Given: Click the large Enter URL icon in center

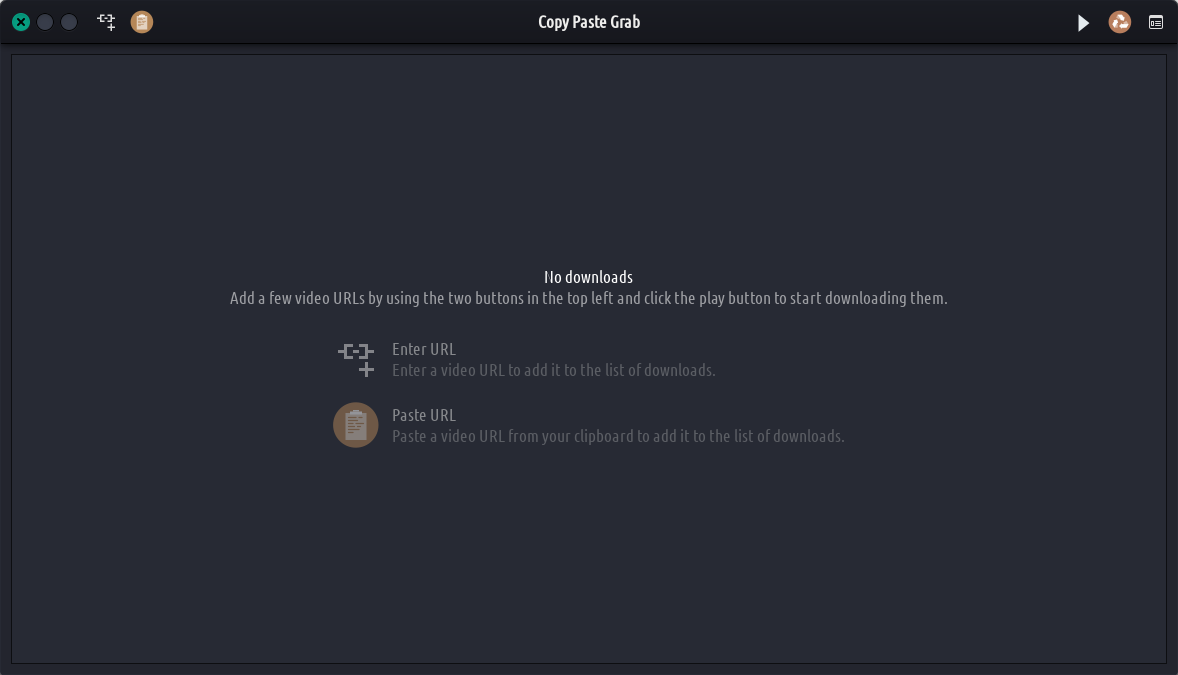Looking at the screenshot, I should point(356,359).
